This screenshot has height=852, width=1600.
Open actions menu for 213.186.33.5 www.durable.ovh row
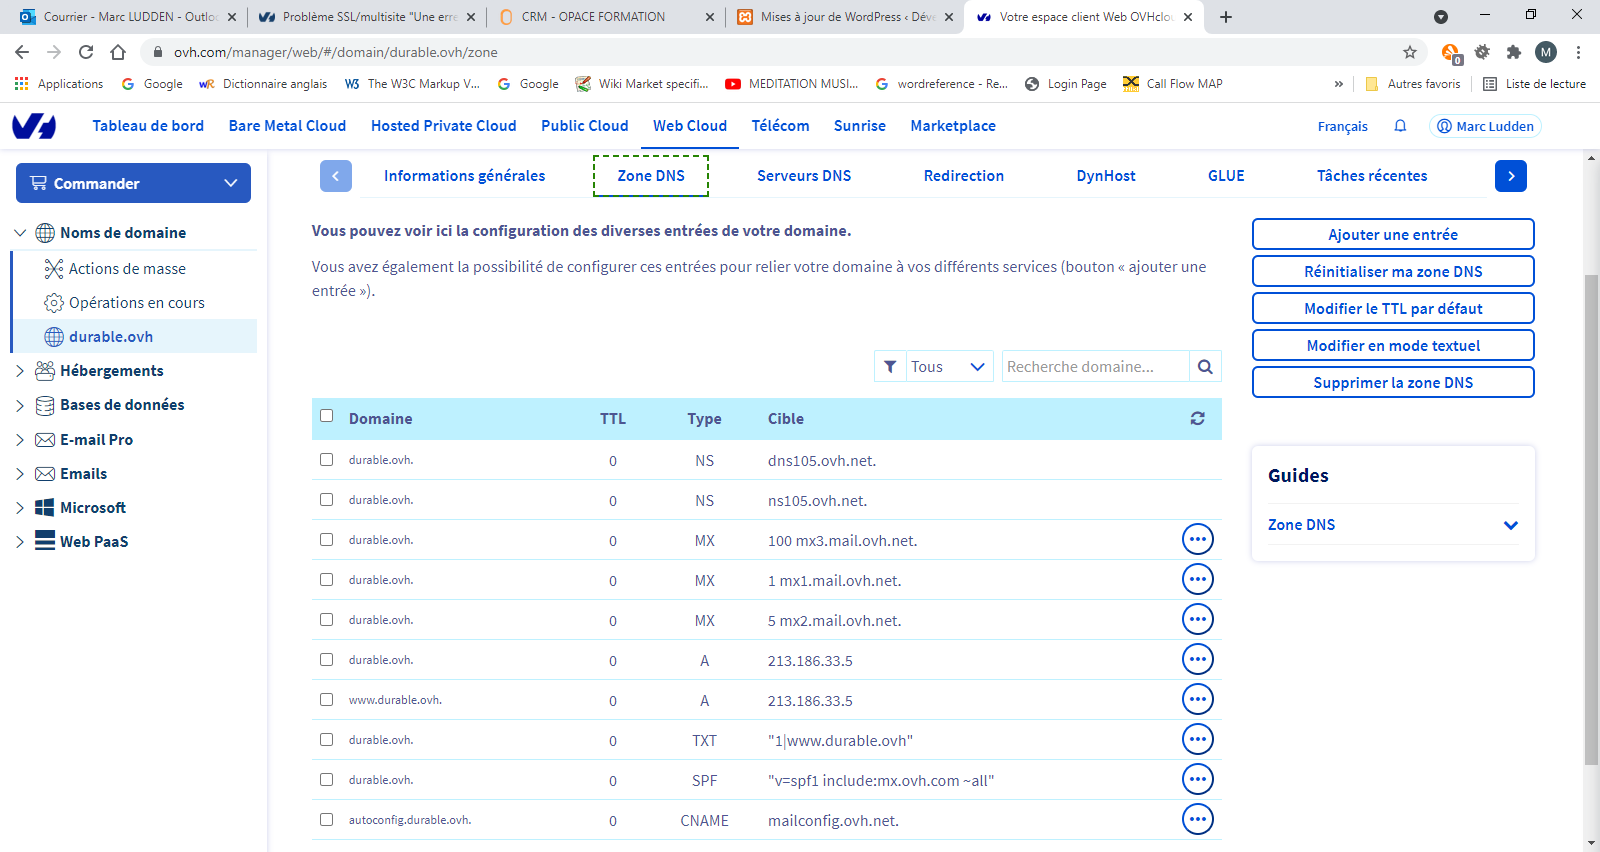pos(1197,699)
